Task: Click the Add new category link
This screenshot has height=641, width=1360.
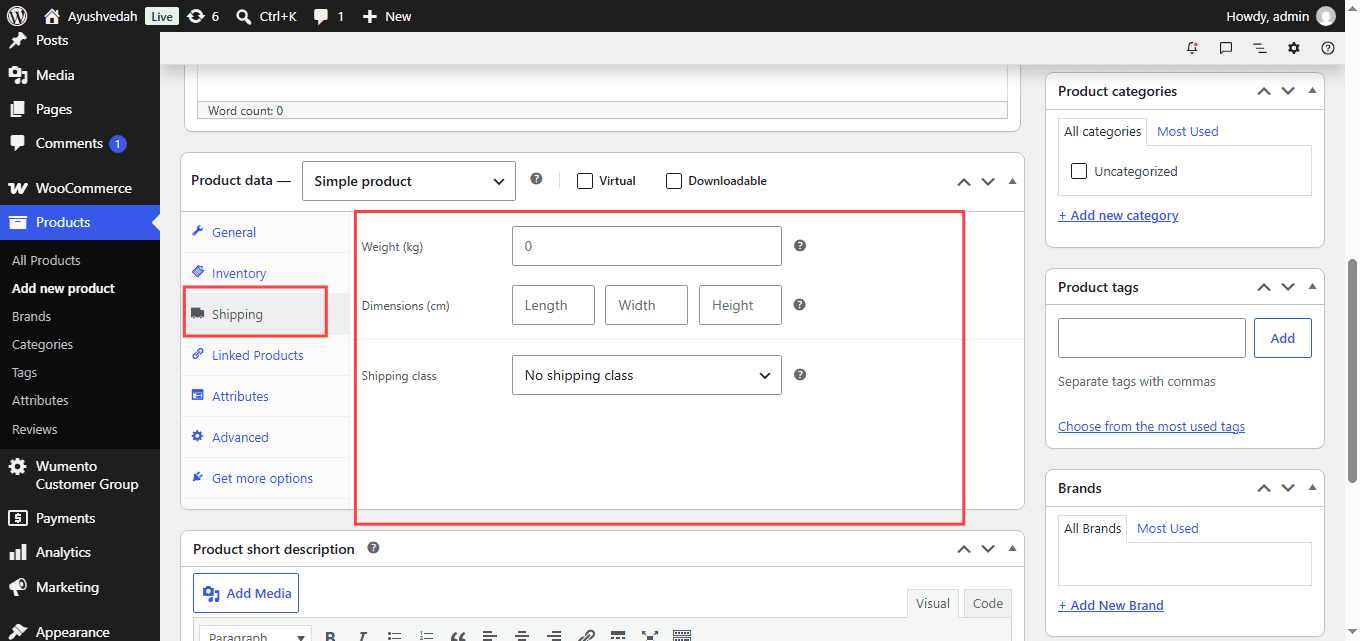Action: pos(1118,215)
